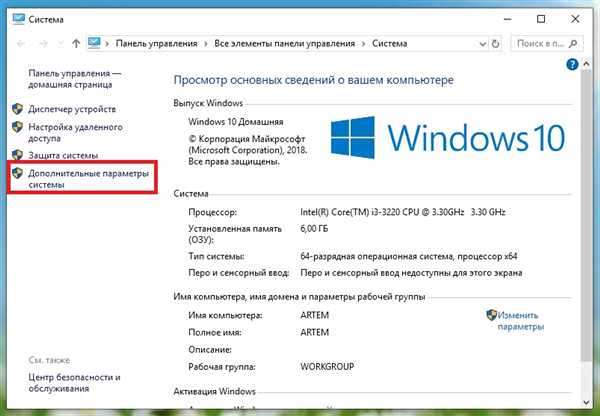Image resolution: width=600 pixels, height=416 pixels.
Task: Click the 'Windows 10 Домашняя' edition text
Action: pyautogui.click(x=236, y=122)
